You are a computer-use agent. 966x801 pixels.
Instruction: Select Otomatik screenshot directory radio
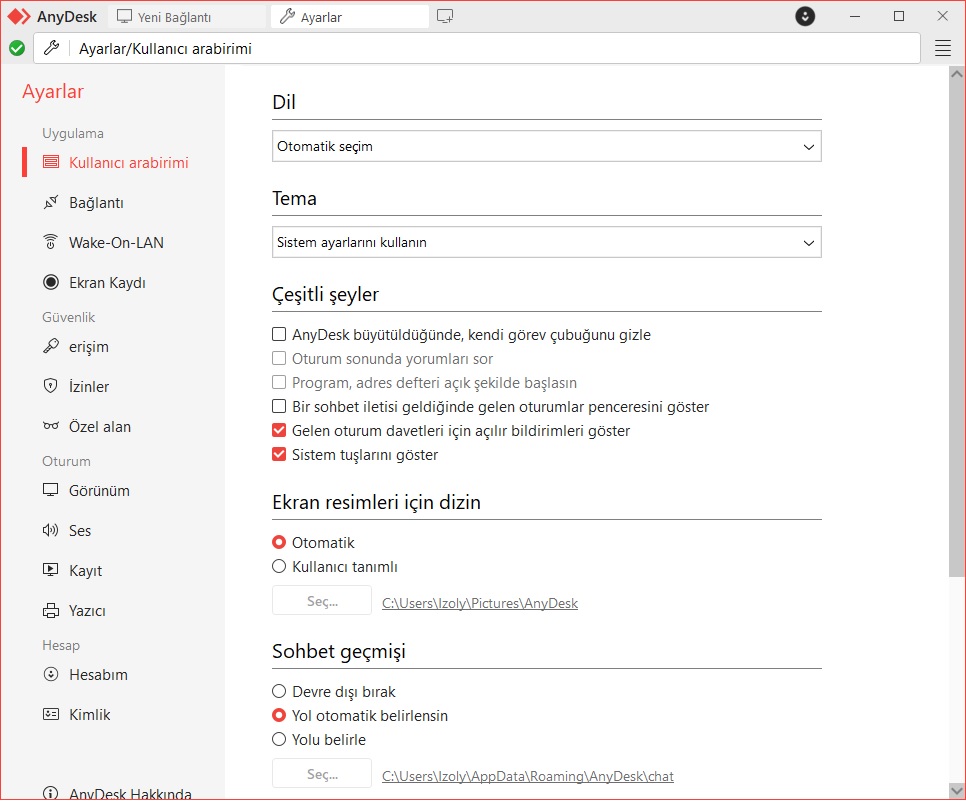[x=279, y=542]
